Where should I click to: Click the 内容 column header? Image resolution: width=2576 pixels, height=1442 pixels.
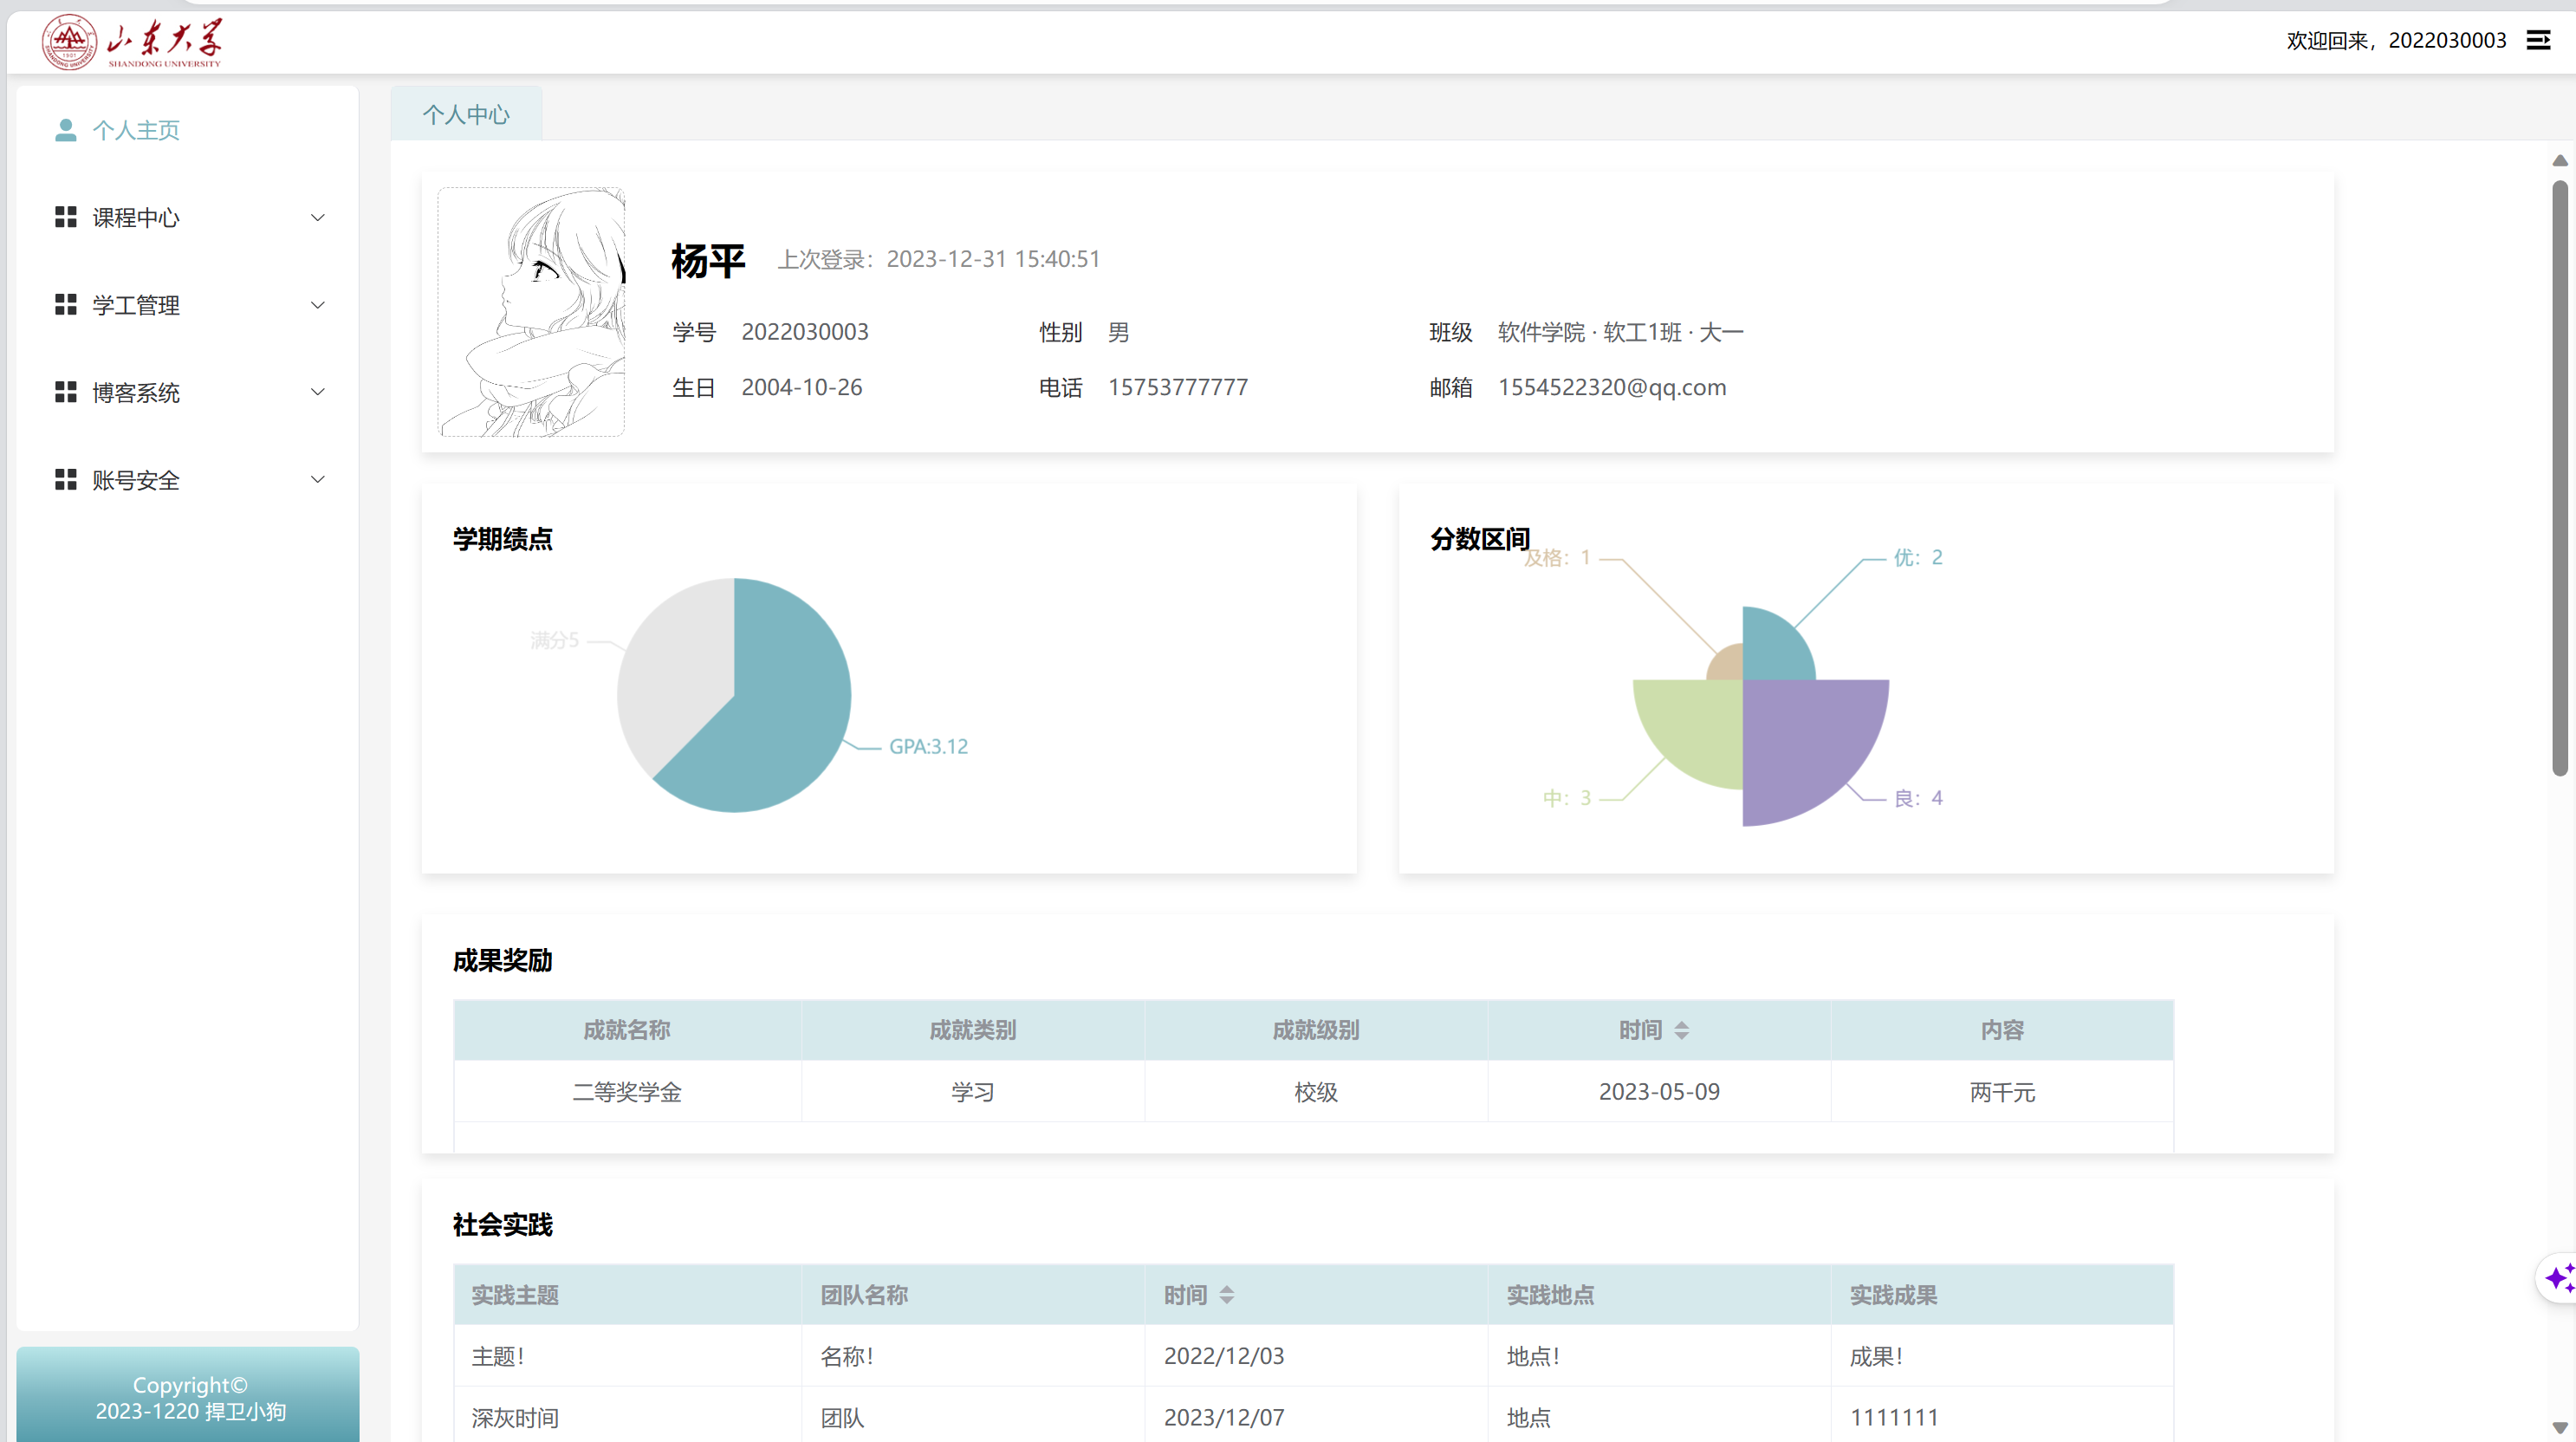2002,1030
